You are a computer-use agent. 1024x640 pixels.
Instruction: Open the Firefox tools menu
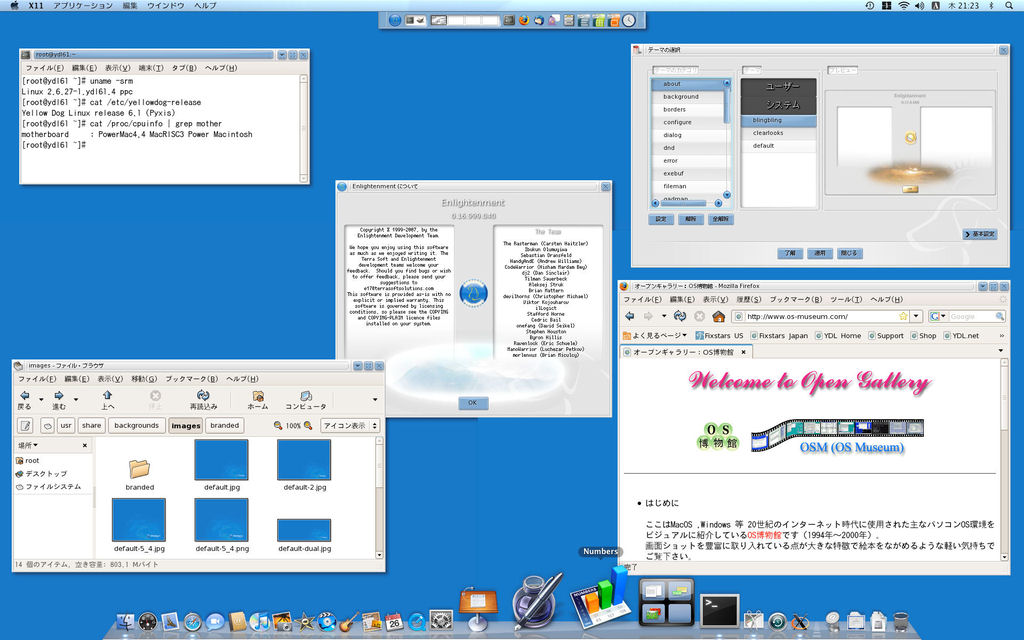[x=846, y=299]
